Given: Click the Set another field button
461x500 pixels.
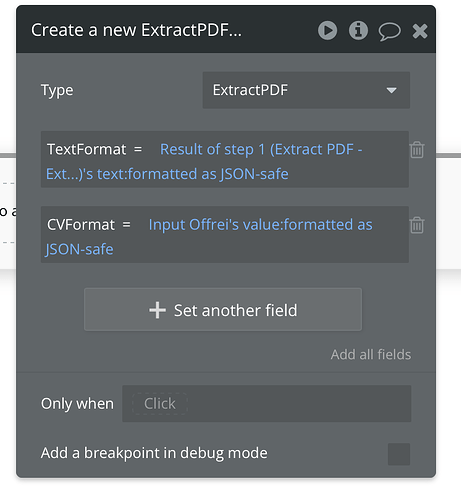Looking at the screenshot, I should click(x=223, y=310).
